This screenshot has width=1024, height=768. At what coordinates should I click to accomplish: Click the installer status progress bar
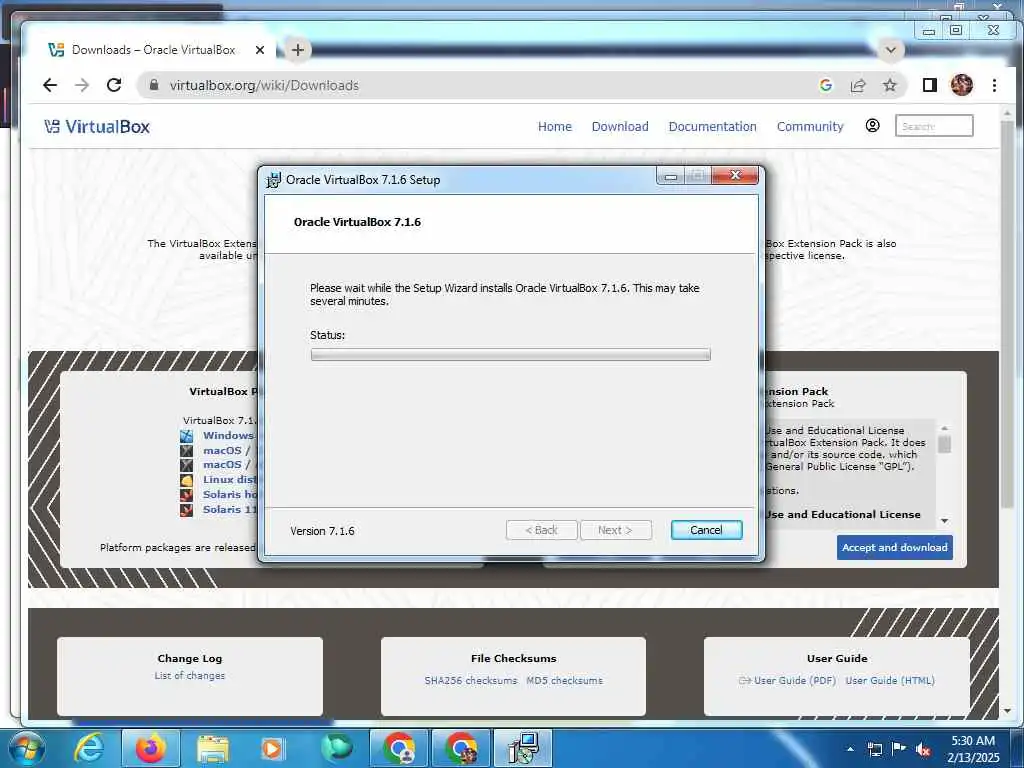tap(510, 355)
